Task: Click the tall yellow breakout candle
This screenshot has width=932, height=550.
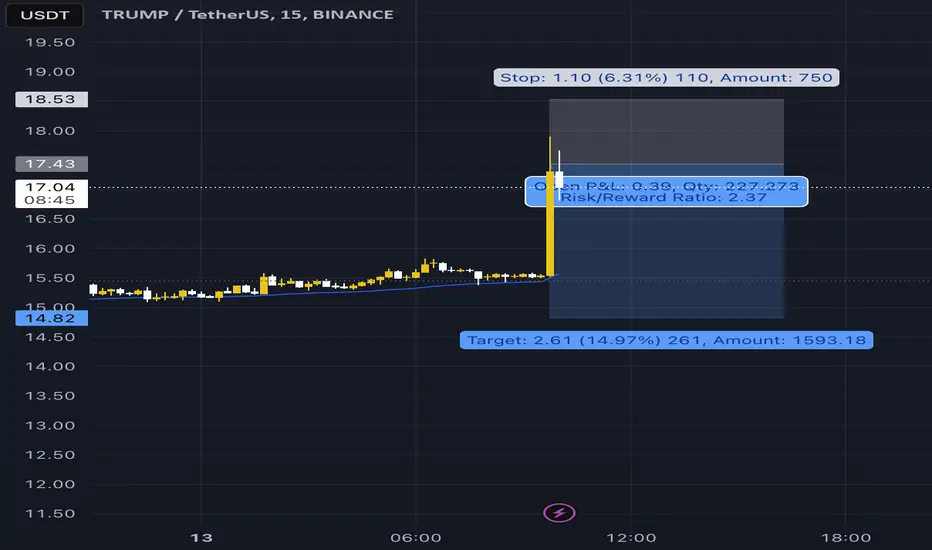Action: [550, 223]
